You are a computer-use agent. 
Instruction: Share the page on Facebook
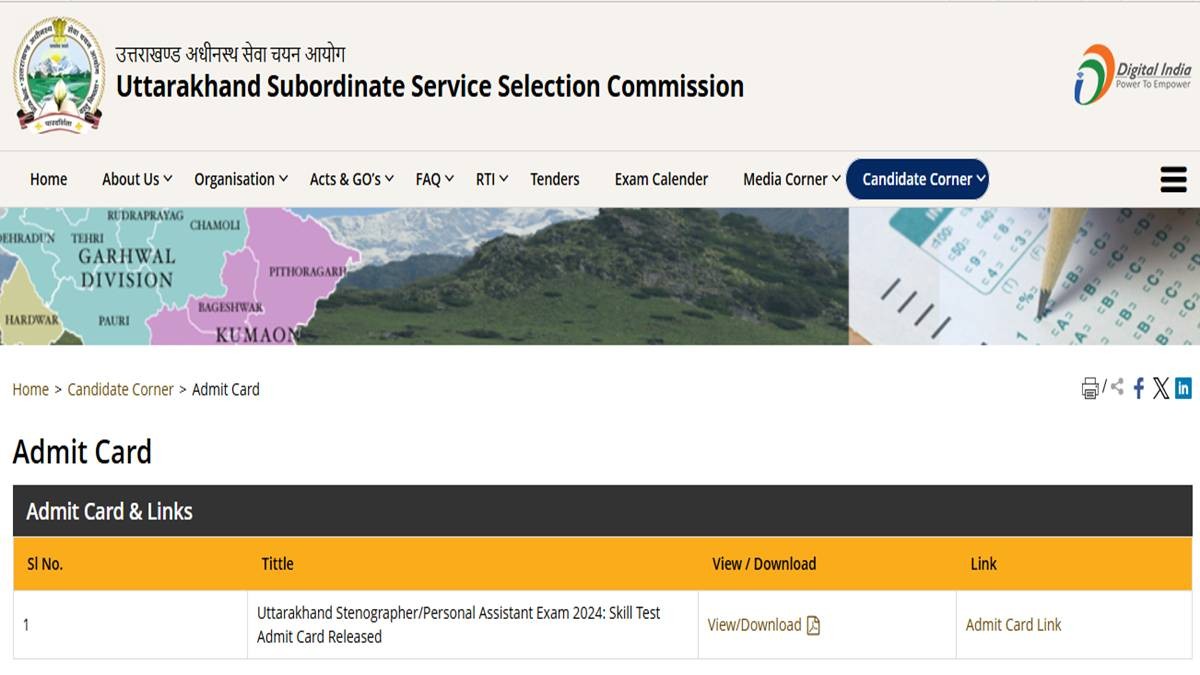coord(1138,389)
